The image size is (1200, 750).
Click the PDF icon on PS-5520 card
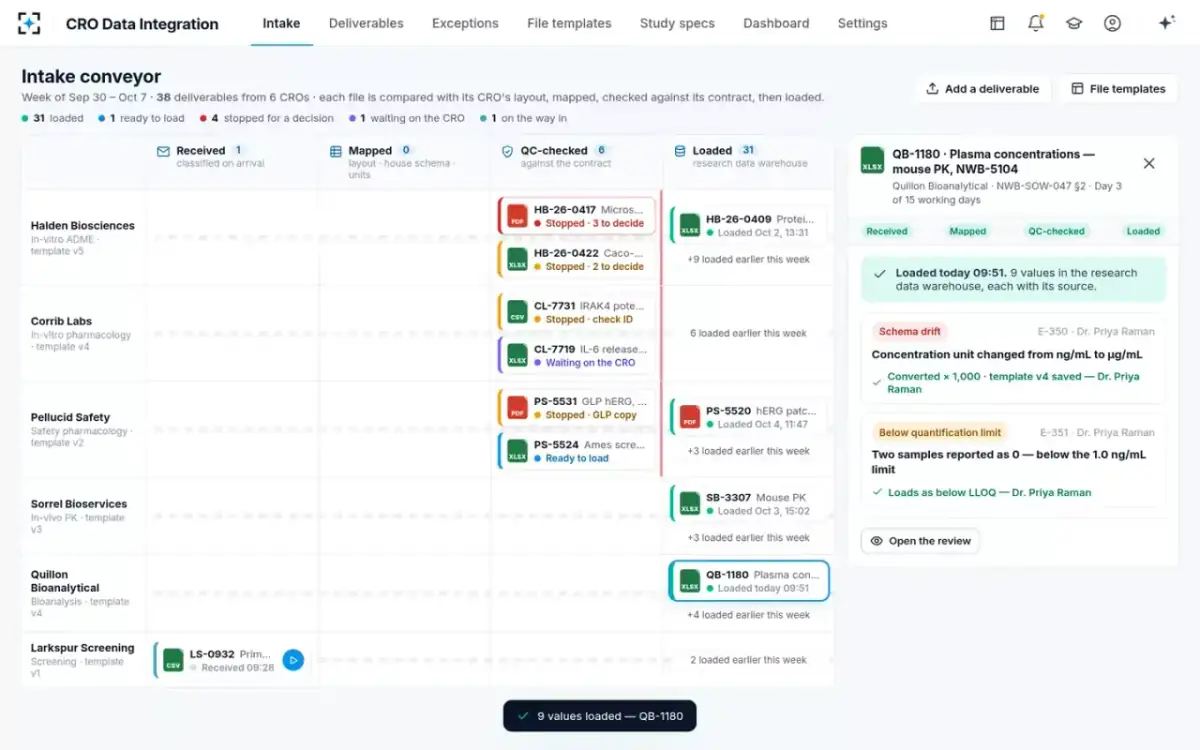690,417
